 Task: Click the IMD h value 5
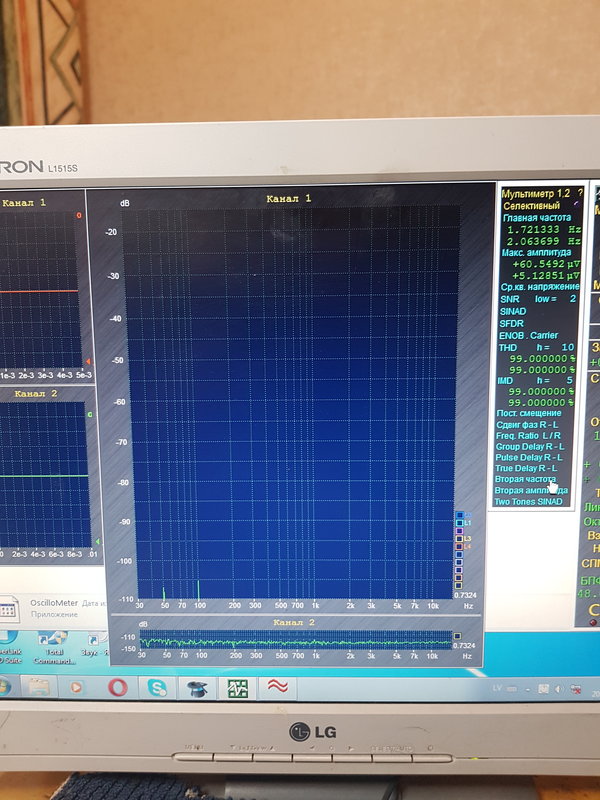[x=569, y=381]
